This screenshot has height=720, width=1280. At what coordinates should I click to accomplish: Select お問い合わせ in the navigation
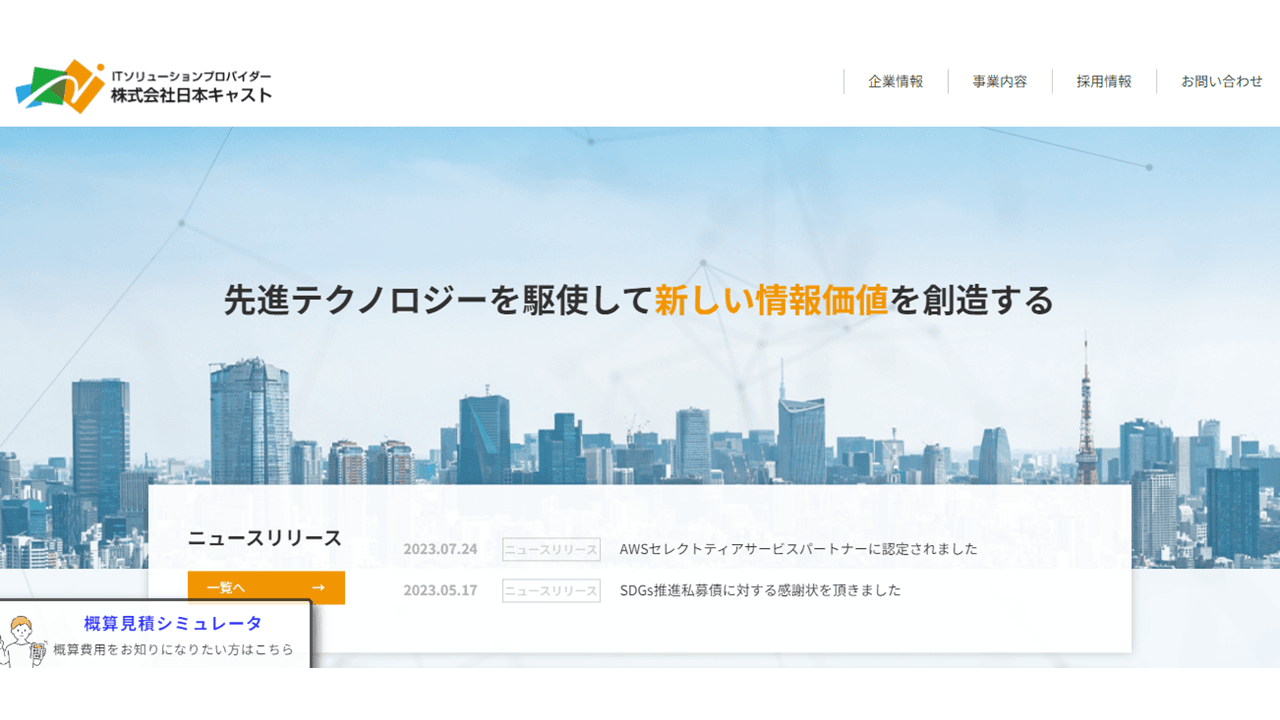point(1221,82)
